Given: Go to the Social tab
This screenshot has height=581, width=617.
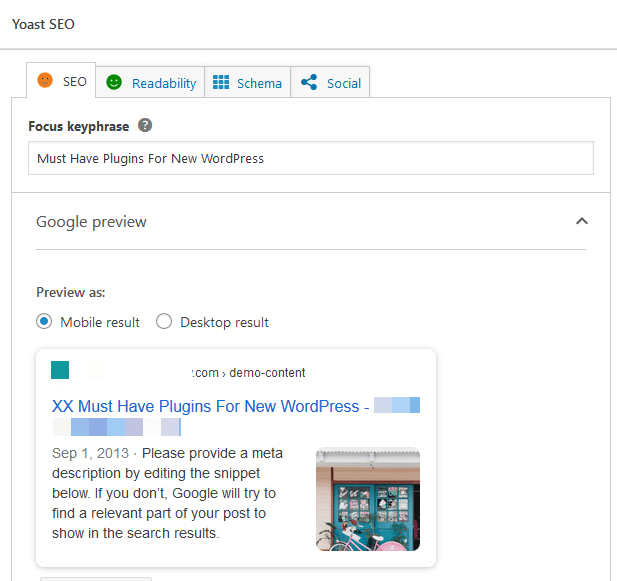Looking at the screenshot, I should (330, 82).
